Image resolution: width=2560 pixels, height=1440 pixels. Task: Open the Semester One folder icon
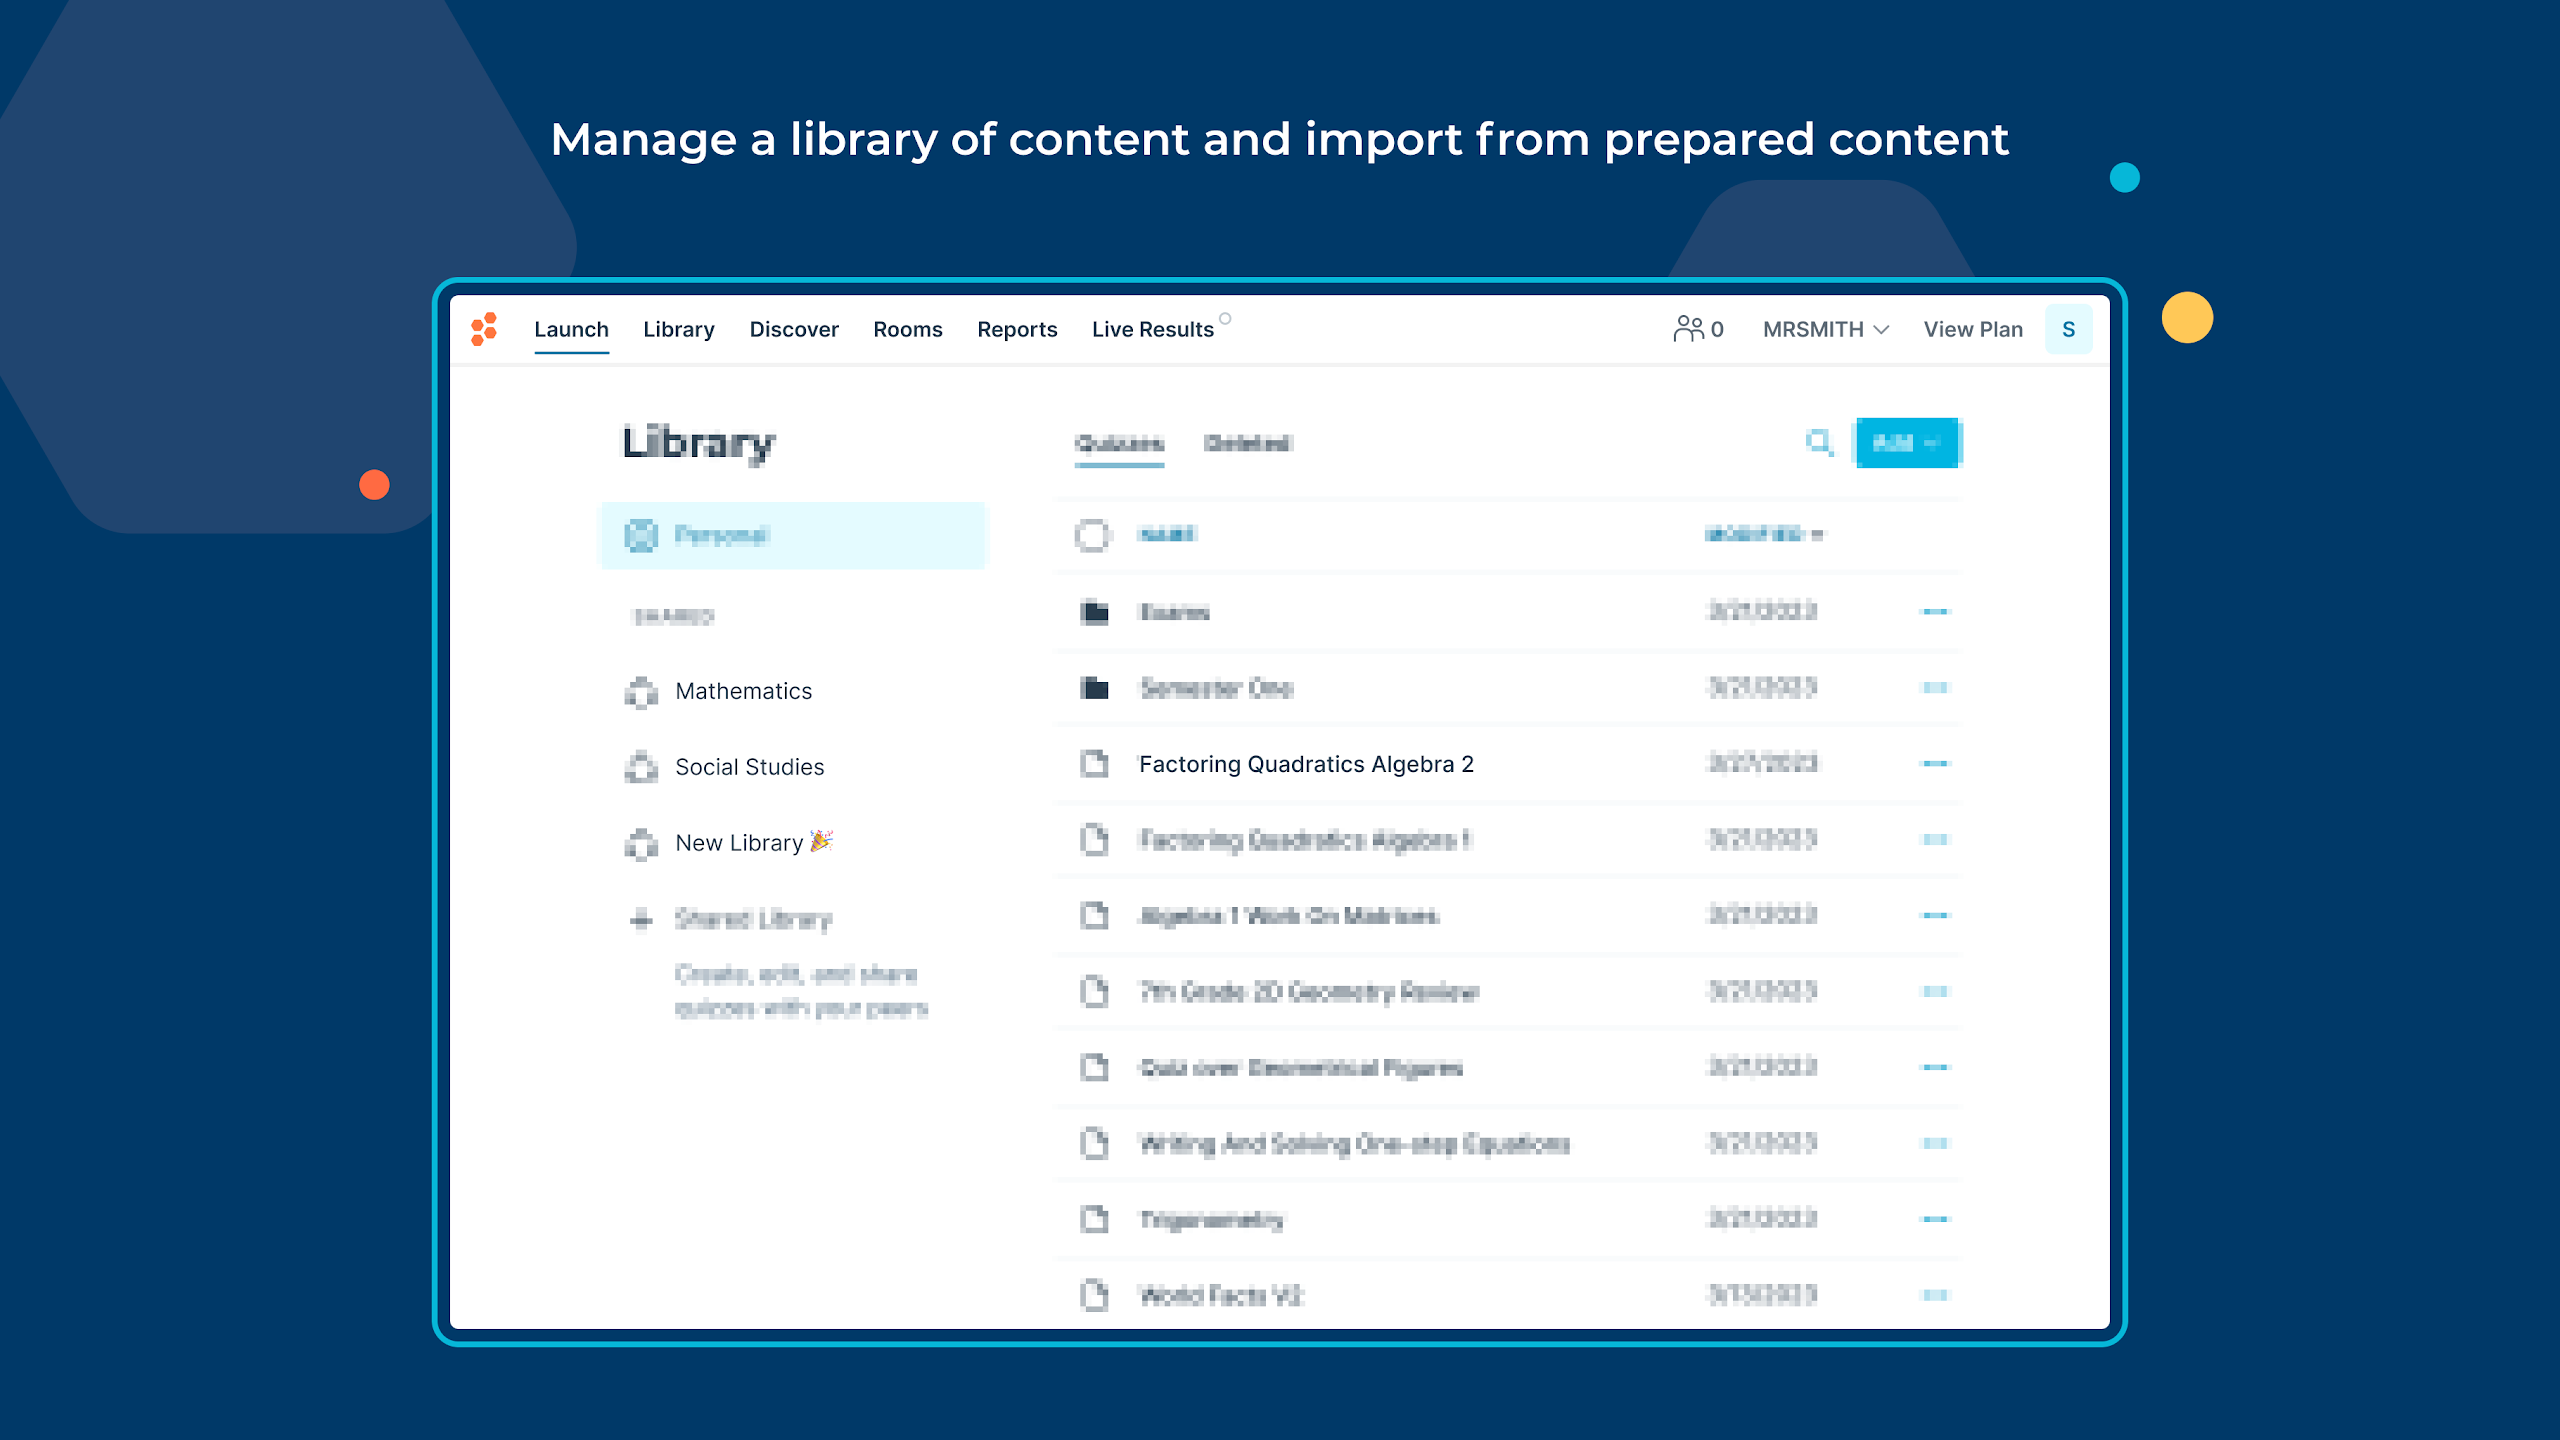[x=1095, y=687]
